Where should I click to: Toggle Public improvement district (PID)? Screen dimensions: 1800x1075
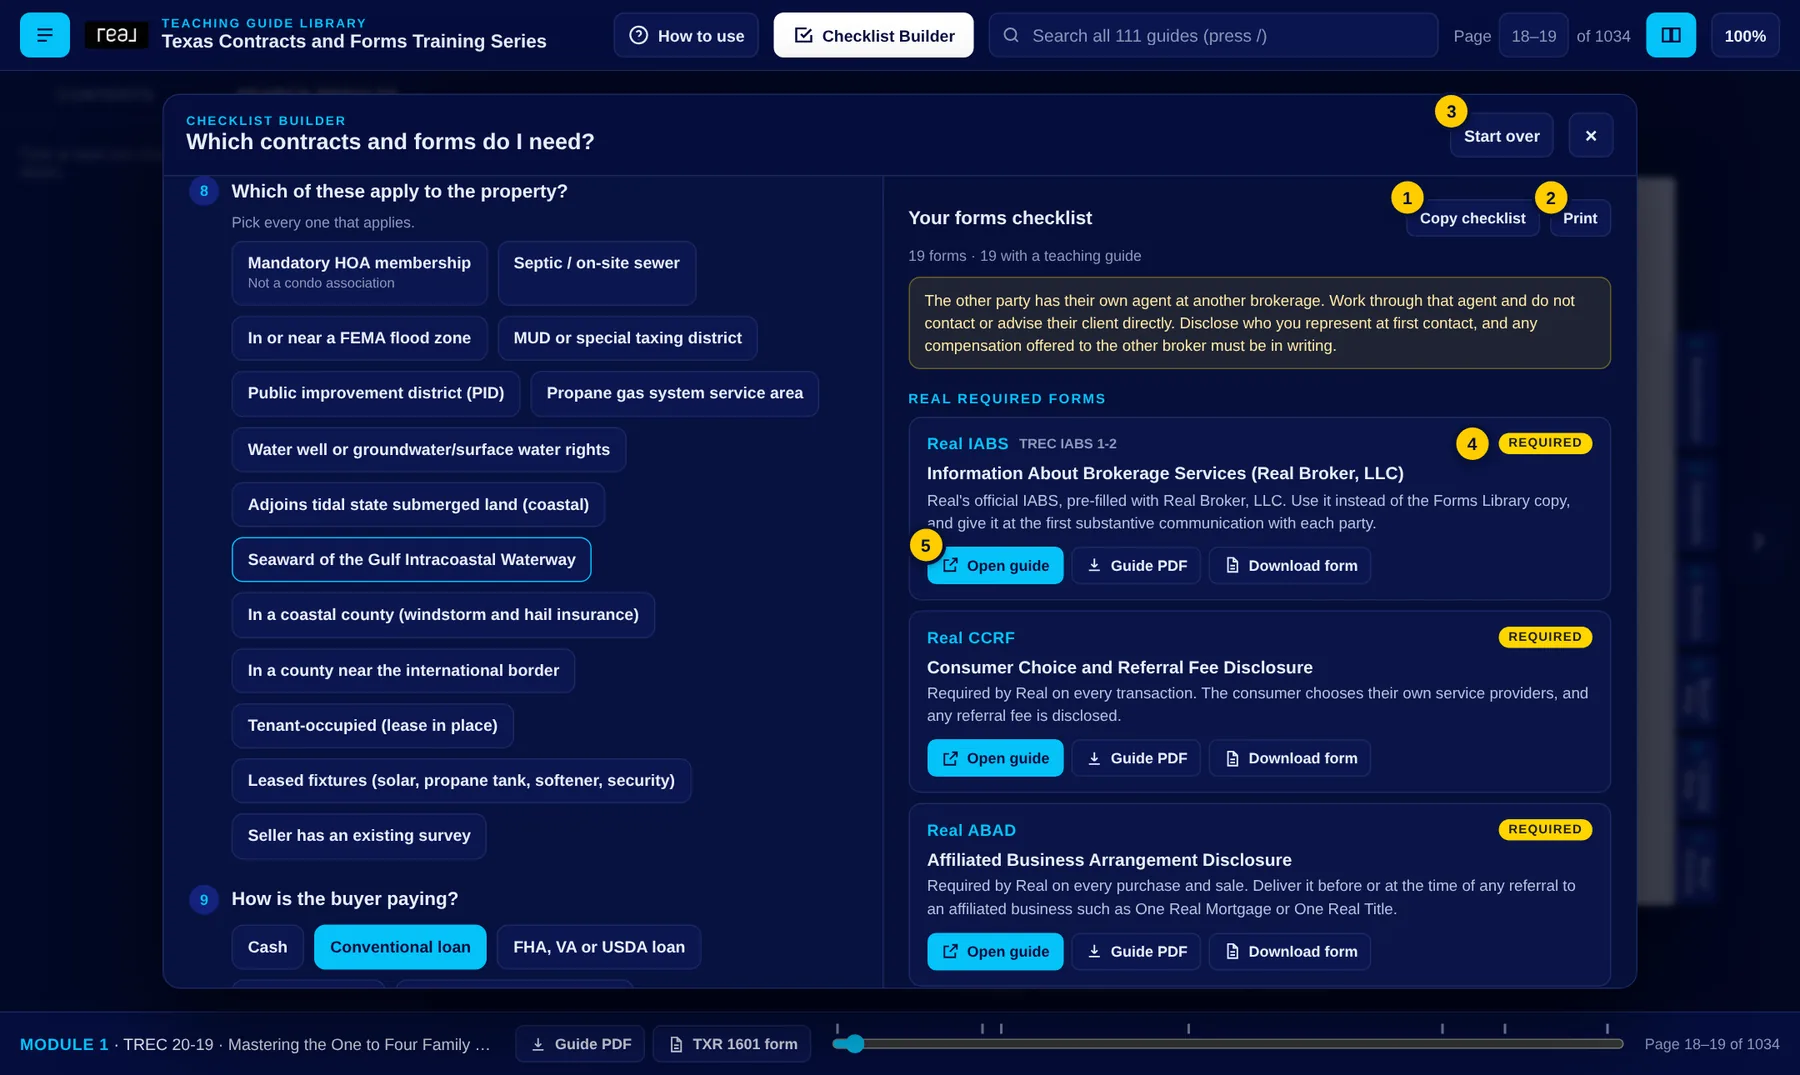pyautogui.click(x=376, y=393)
